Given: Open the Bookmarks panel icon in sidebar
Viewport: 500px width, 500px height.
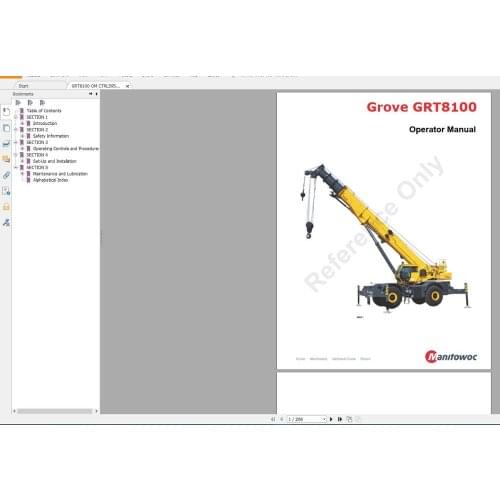Looking at the screenshot, I should coord(6,111).
